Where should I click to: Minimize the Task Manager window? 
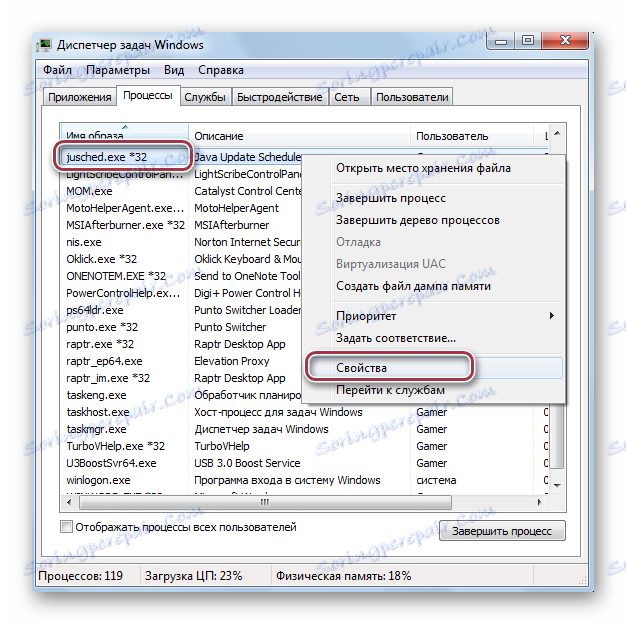point(501,41)
